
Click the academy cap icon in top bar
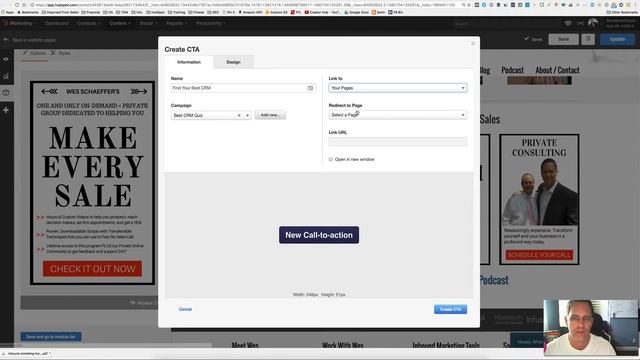(568, 23)
